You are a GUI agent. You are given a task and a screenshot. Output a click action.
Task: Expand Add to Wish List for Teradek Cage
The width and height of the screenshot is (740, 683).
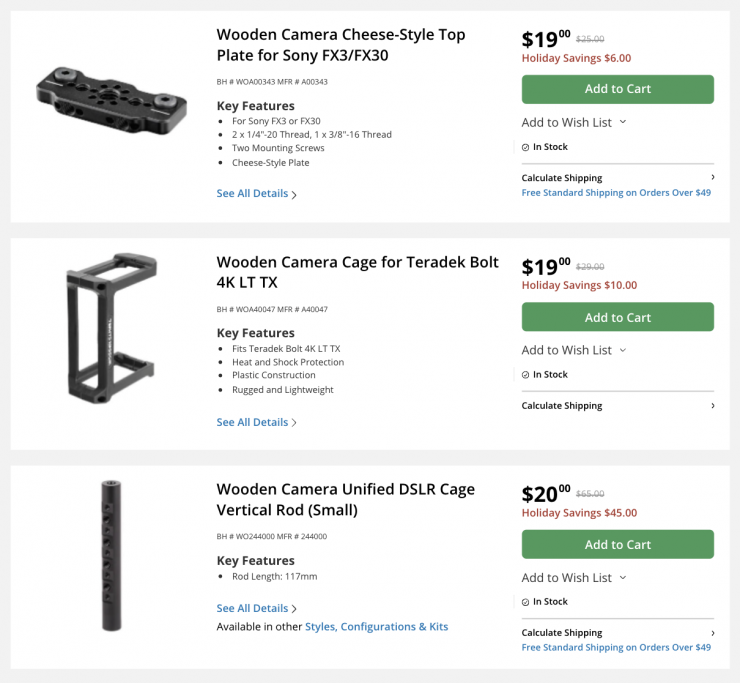coord(574,350)
